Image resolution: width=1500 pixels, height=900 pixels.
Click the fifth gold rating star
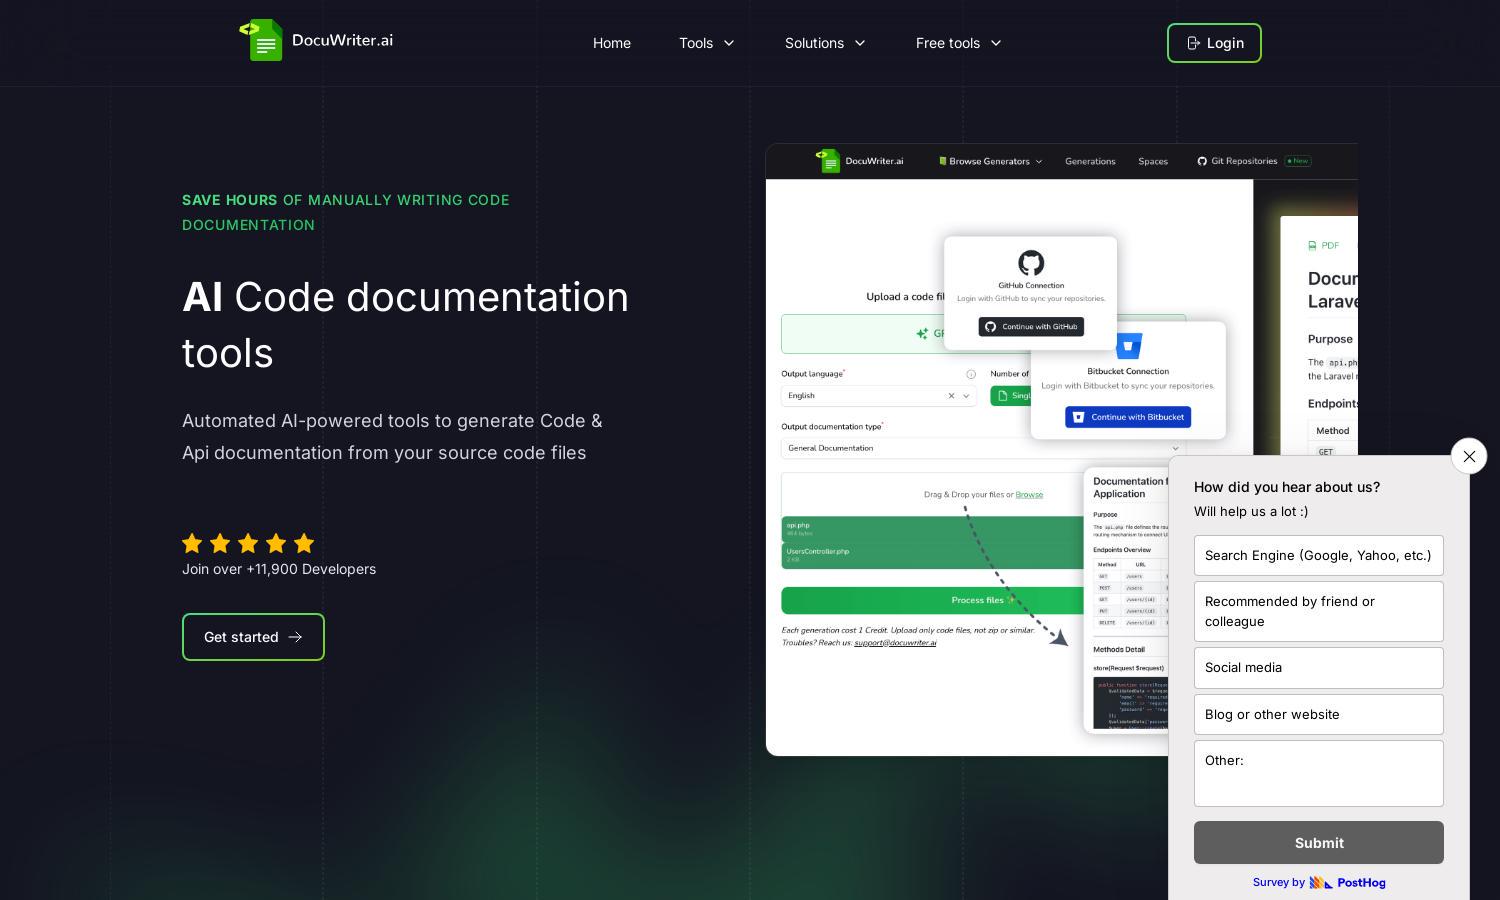304,543
